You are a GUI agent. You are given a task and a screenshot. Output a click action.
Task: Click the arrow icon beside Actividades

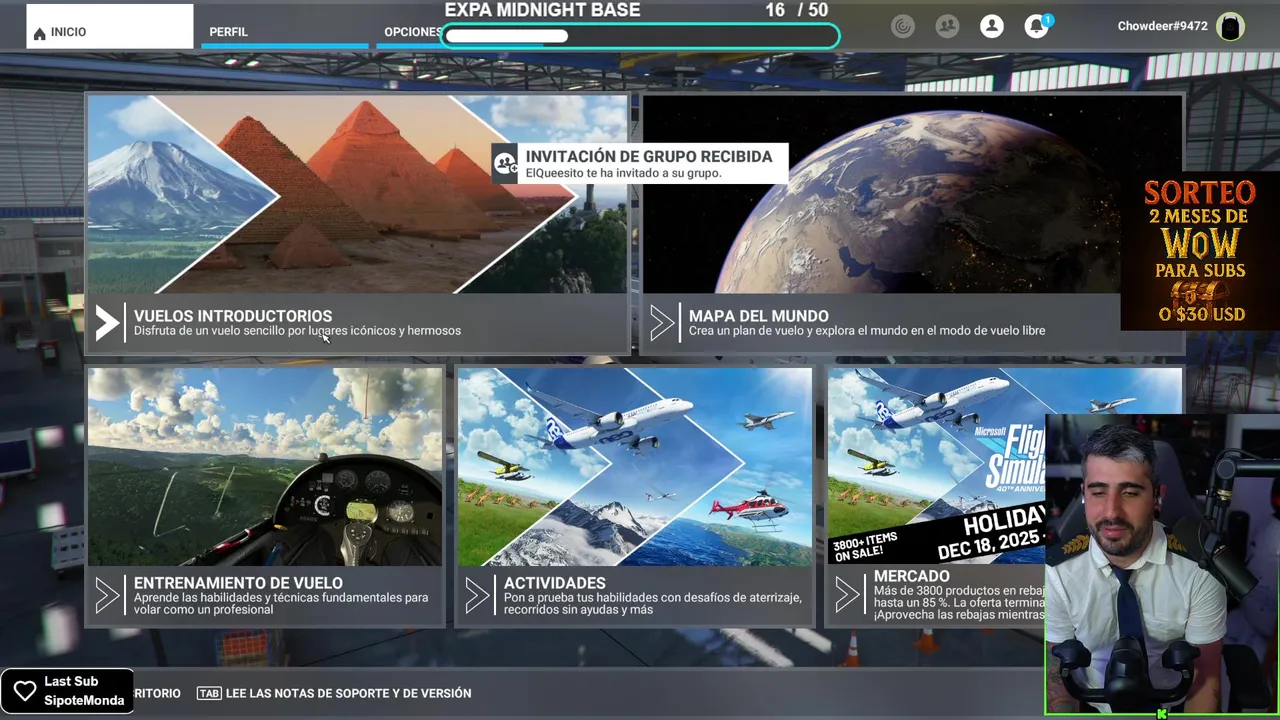477,596
